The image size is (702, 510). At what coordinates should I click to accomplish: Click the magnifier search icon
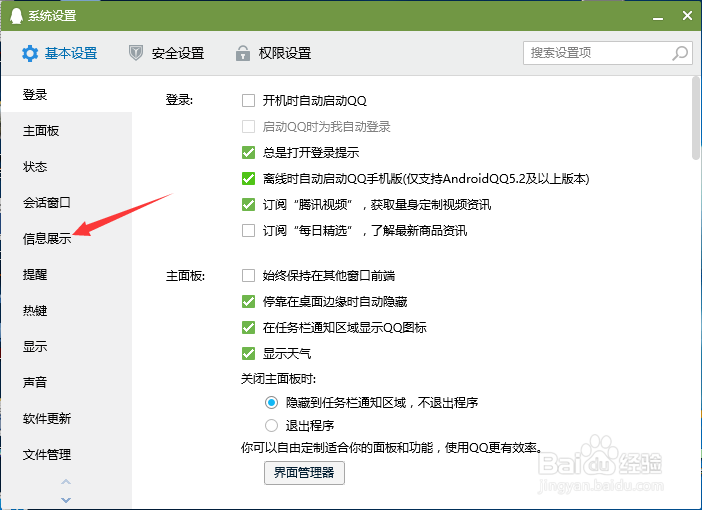coord(680,53)
